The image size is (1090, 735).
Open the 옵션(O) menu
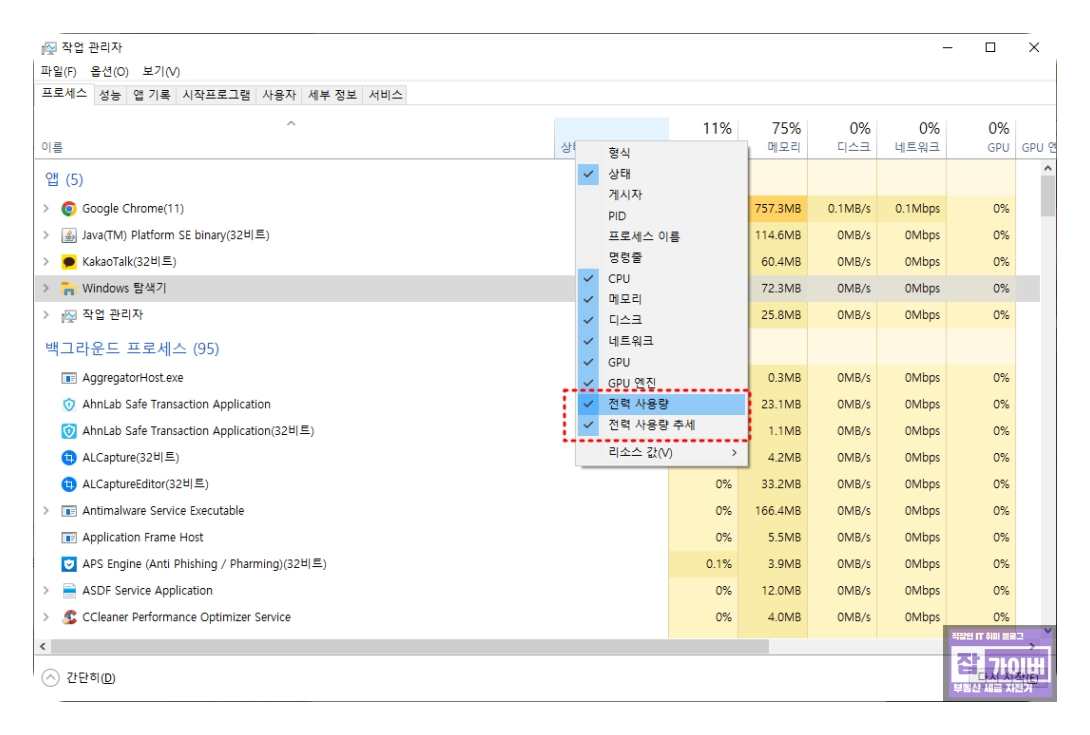click(109, 71)
